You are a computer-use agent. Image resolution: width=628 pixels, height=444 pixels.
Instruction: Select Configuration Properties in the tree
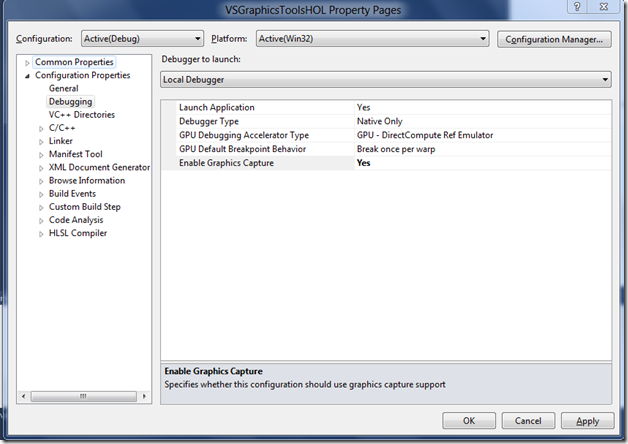[x=83, y=75]
